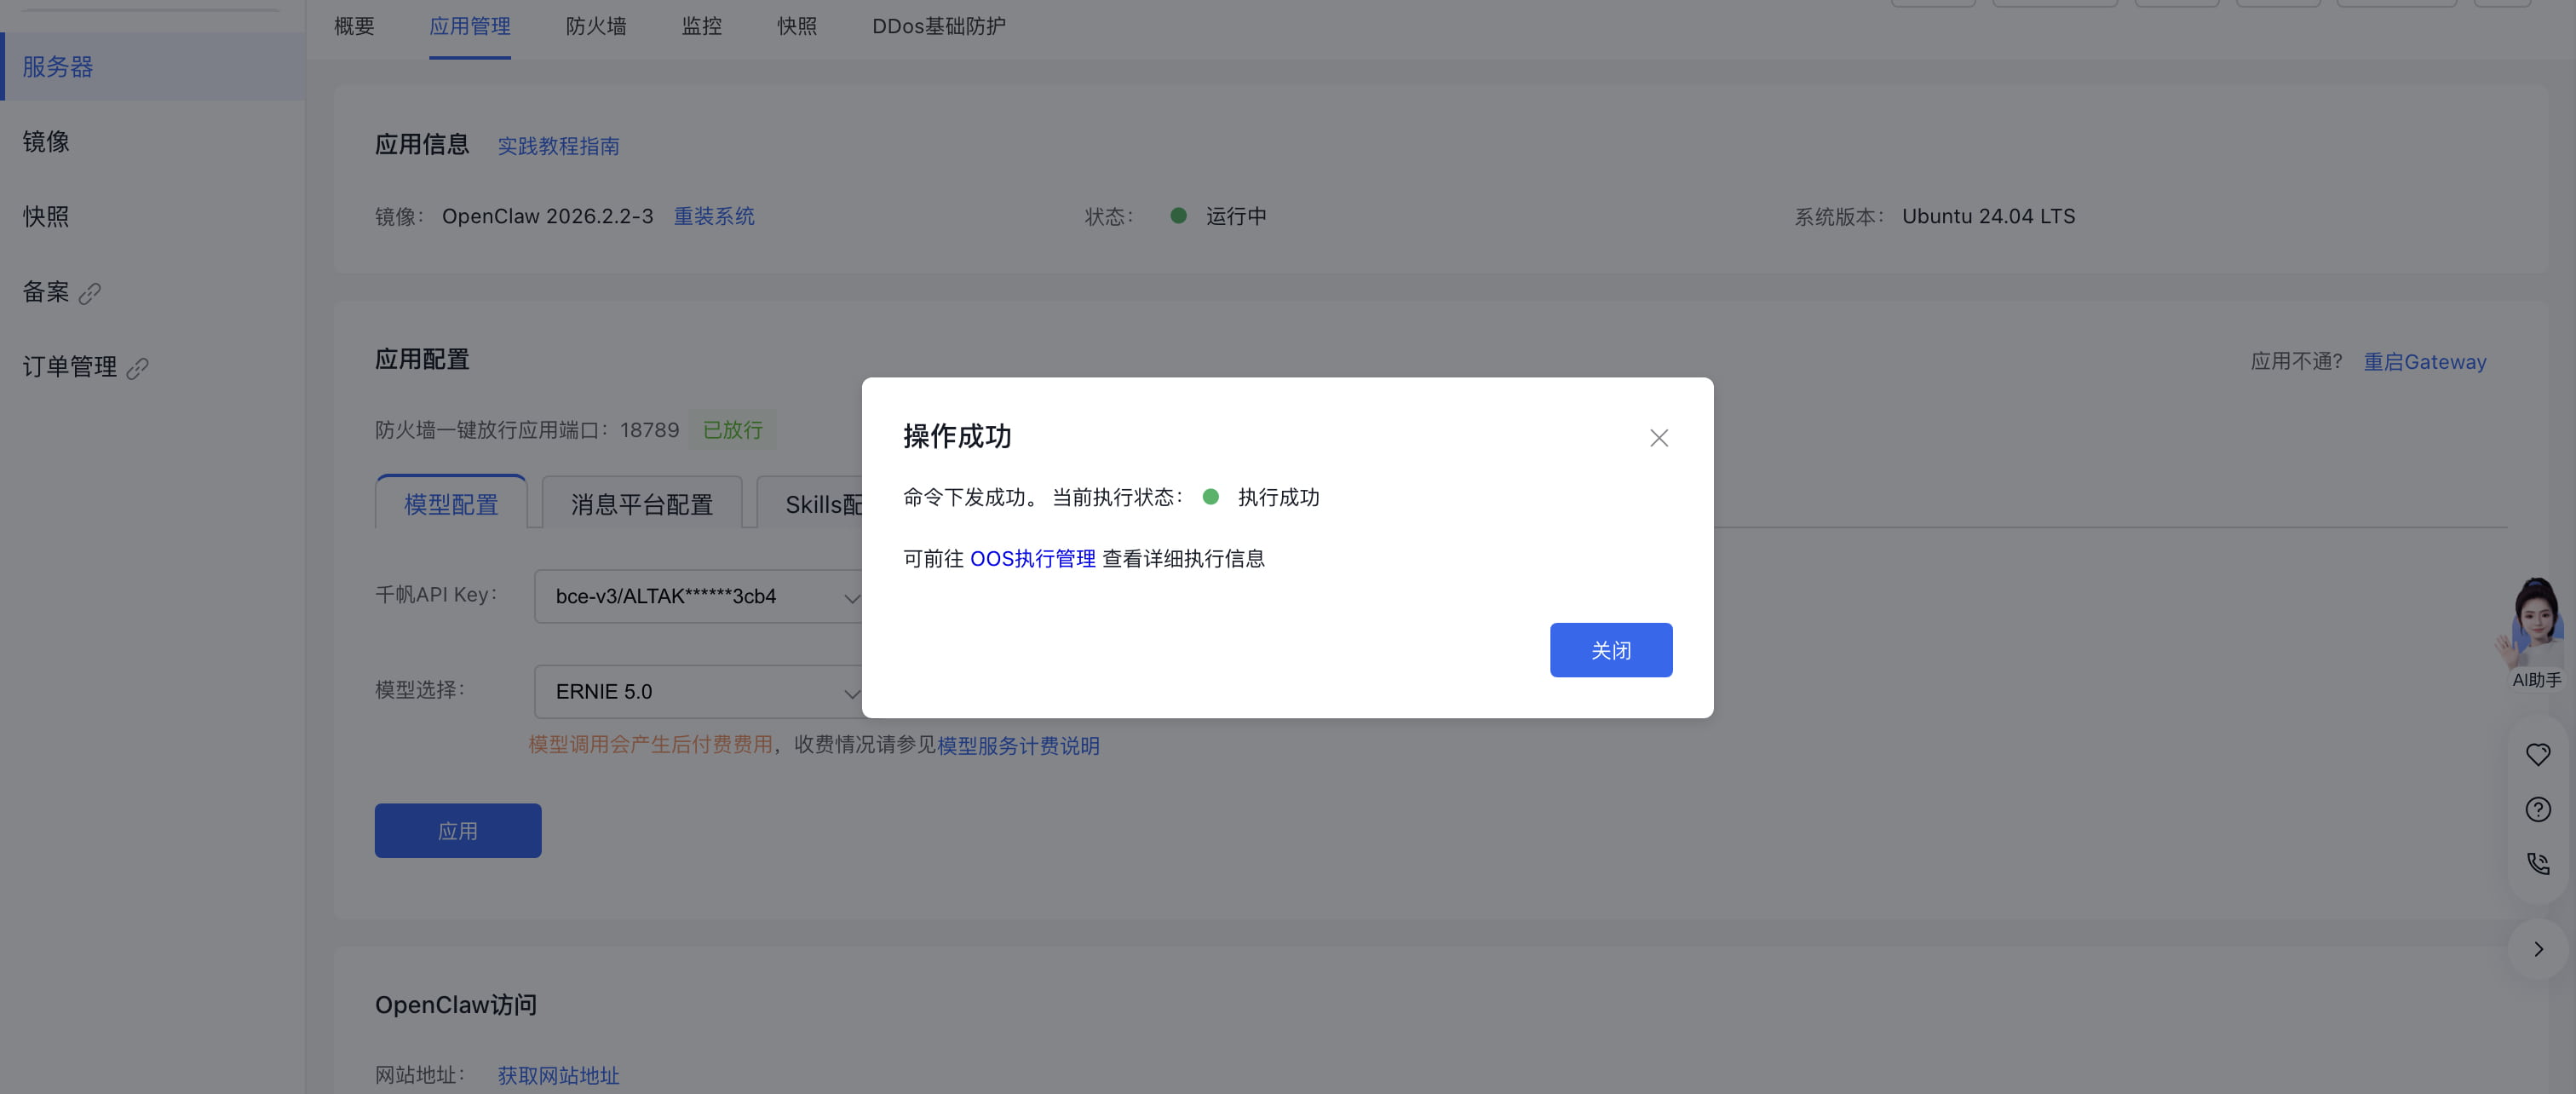Click the 获取网站地址 link
The width and height of the screenshot is (2576, 1094).
558,1075
